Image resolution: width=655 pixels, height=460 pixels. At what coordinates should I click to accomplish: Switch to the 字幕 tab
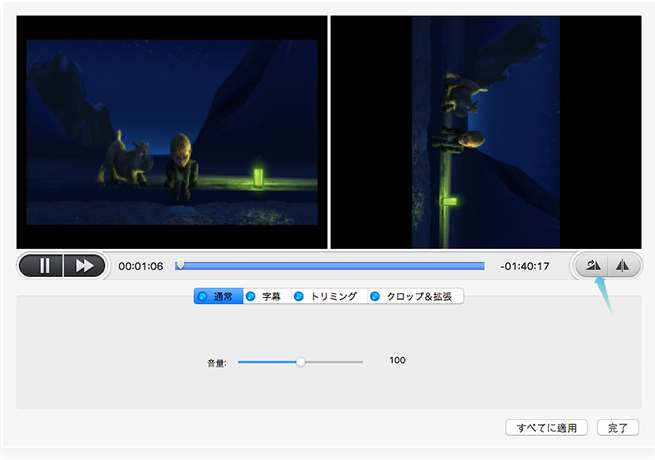point(267,296)
